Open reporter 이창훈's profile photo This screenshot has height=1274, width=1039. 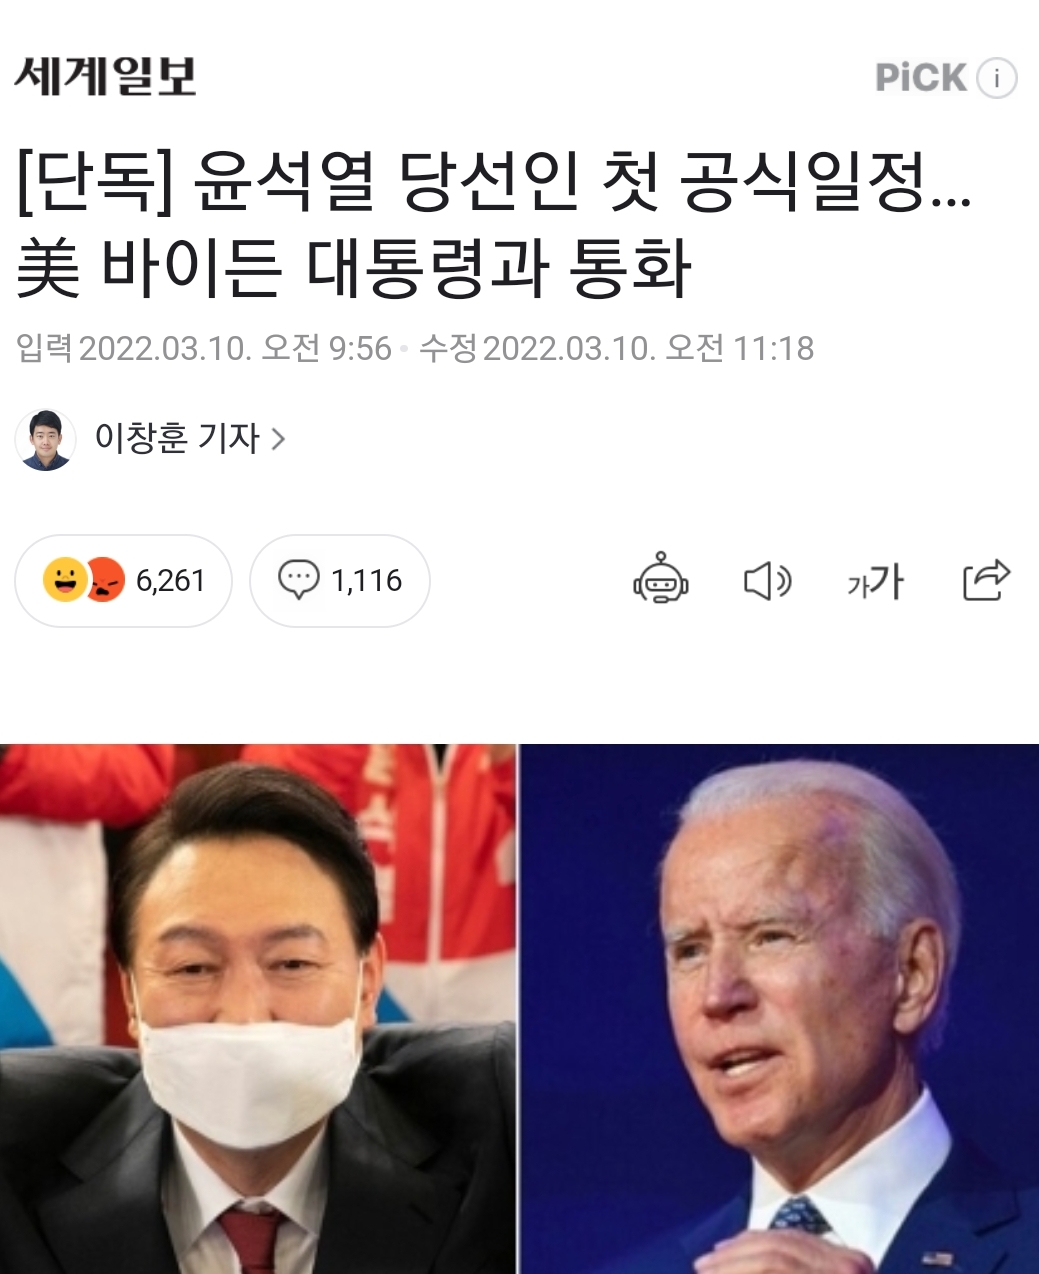(x=45, y=439)
